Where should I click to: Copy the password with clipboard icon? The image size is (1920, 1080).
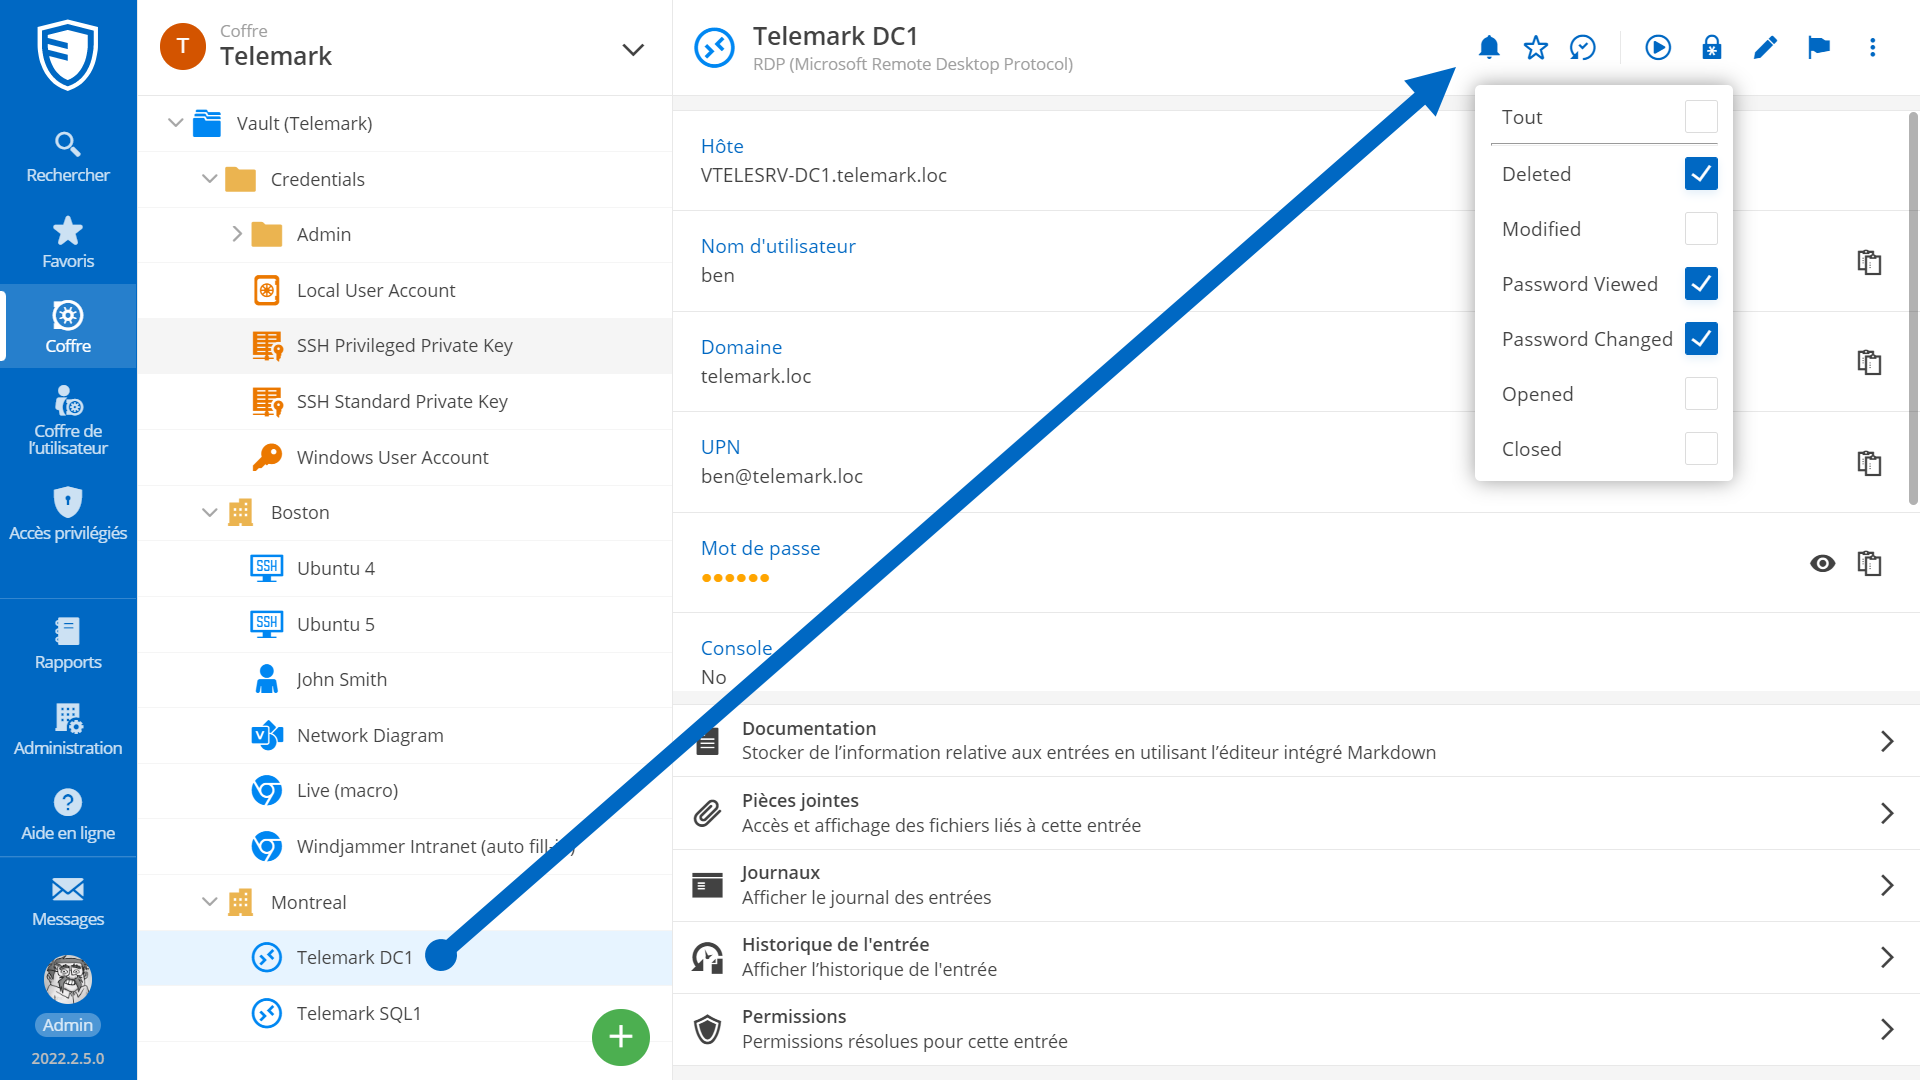coord(1869,563)
